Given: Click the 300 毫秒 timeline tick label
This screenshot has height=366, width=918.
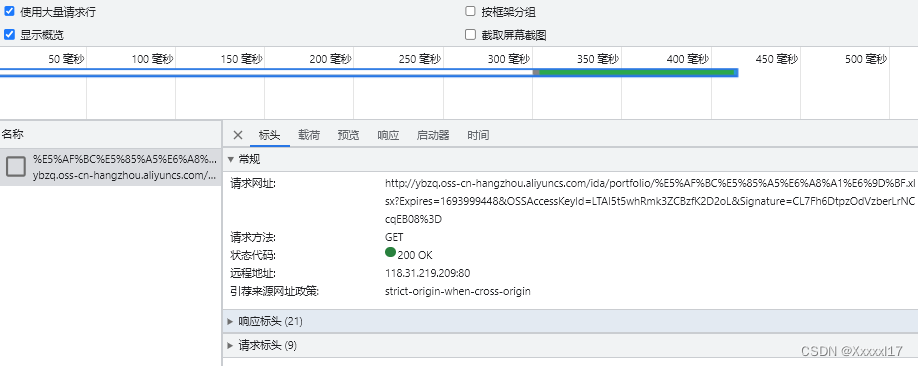Looking at the screenshot, I should pos(509,59).
